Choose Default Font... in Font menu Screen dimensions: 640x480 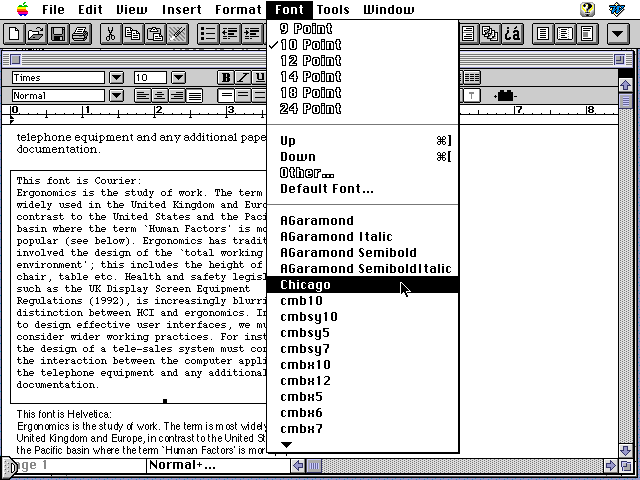point(363,189)
